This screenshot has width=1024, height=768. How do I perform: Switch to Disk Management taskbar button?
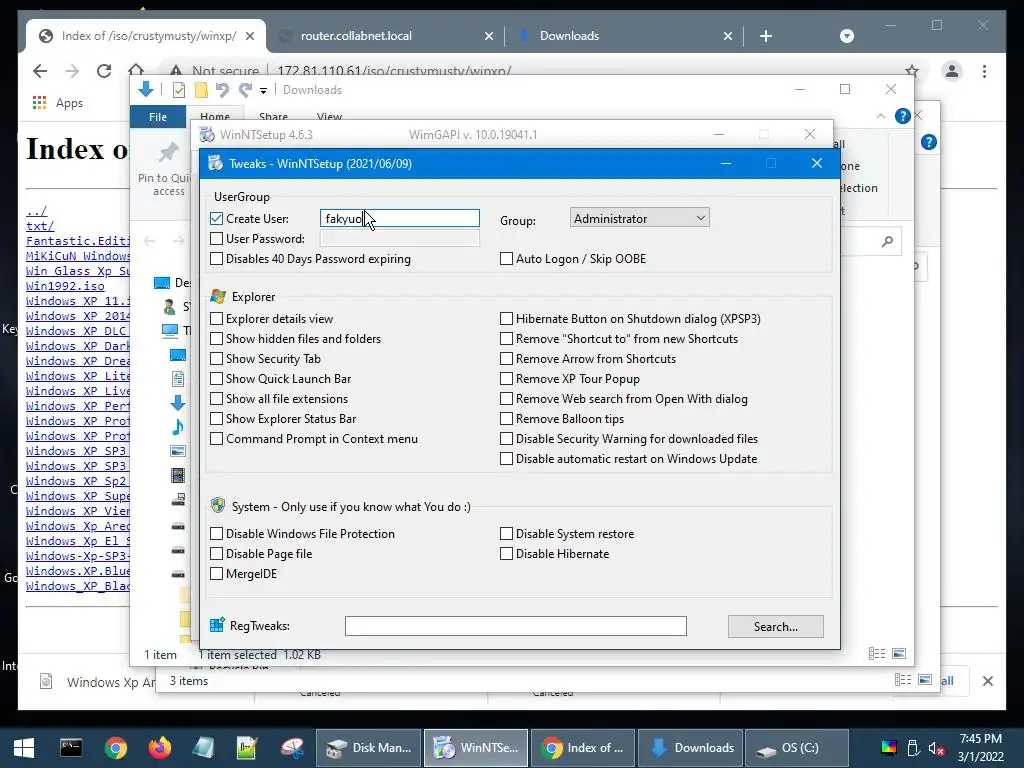tap(370, 748)
